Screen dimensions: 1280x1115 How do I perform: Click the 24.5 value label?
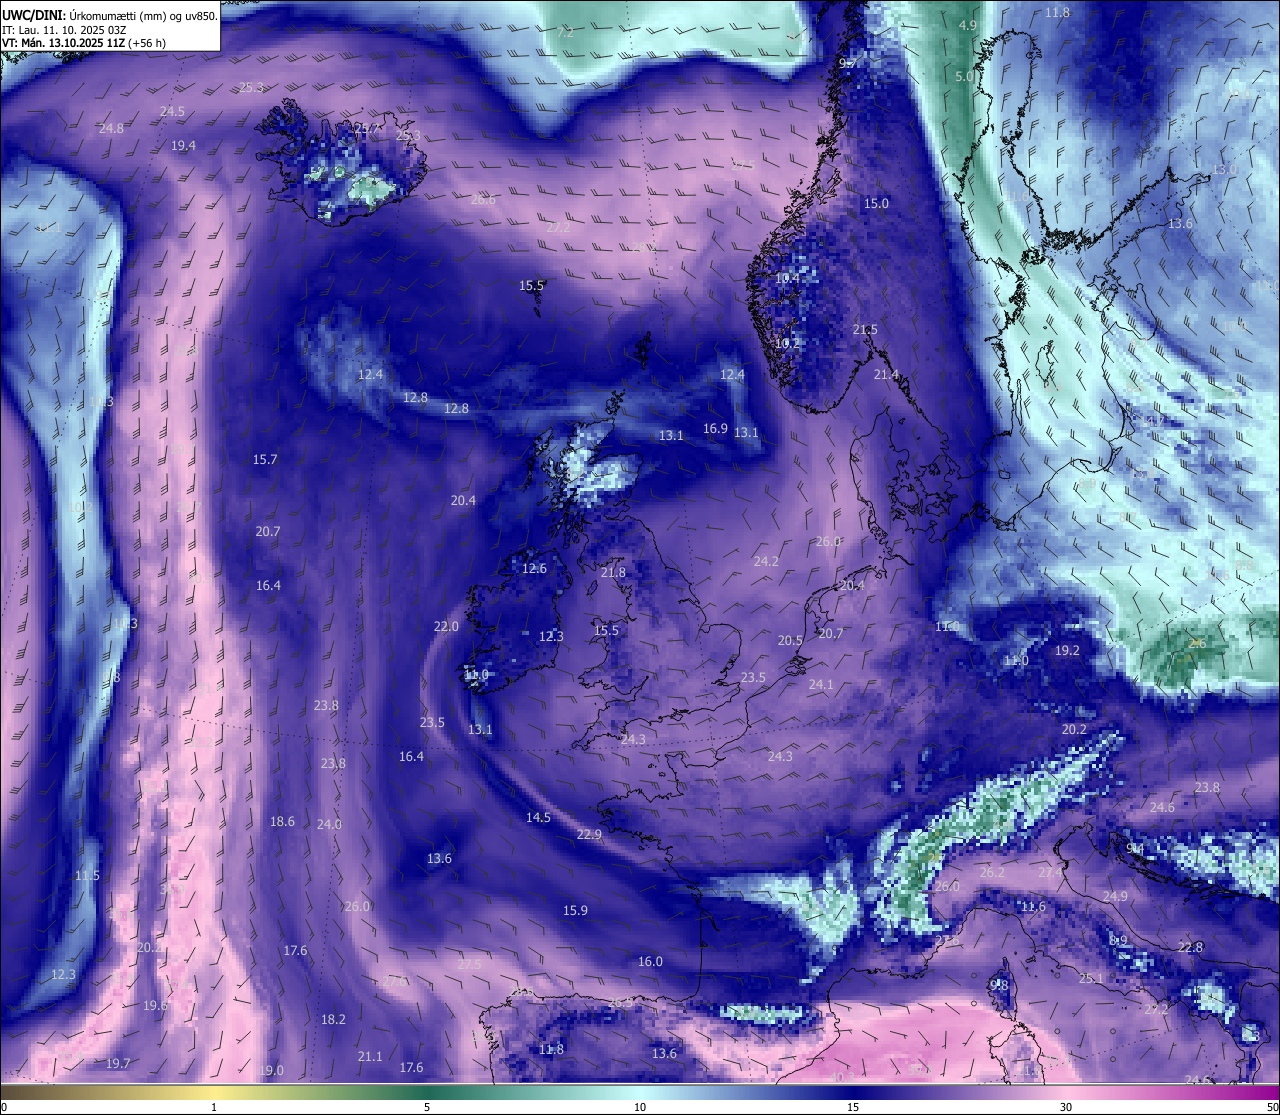tap(172, 111)
